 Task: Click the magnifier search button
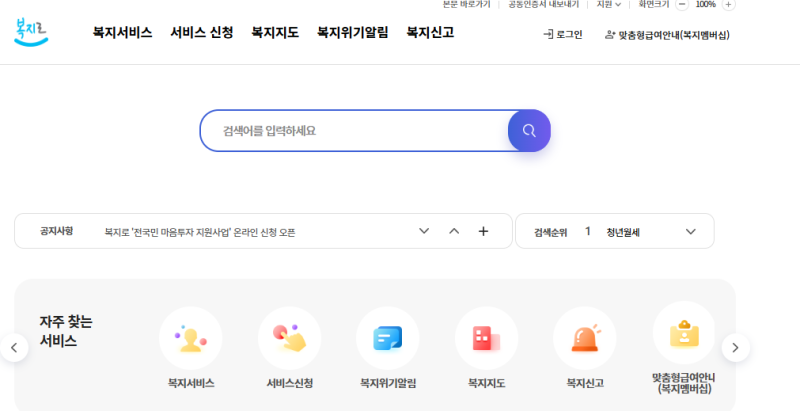(x=529, y=131)
